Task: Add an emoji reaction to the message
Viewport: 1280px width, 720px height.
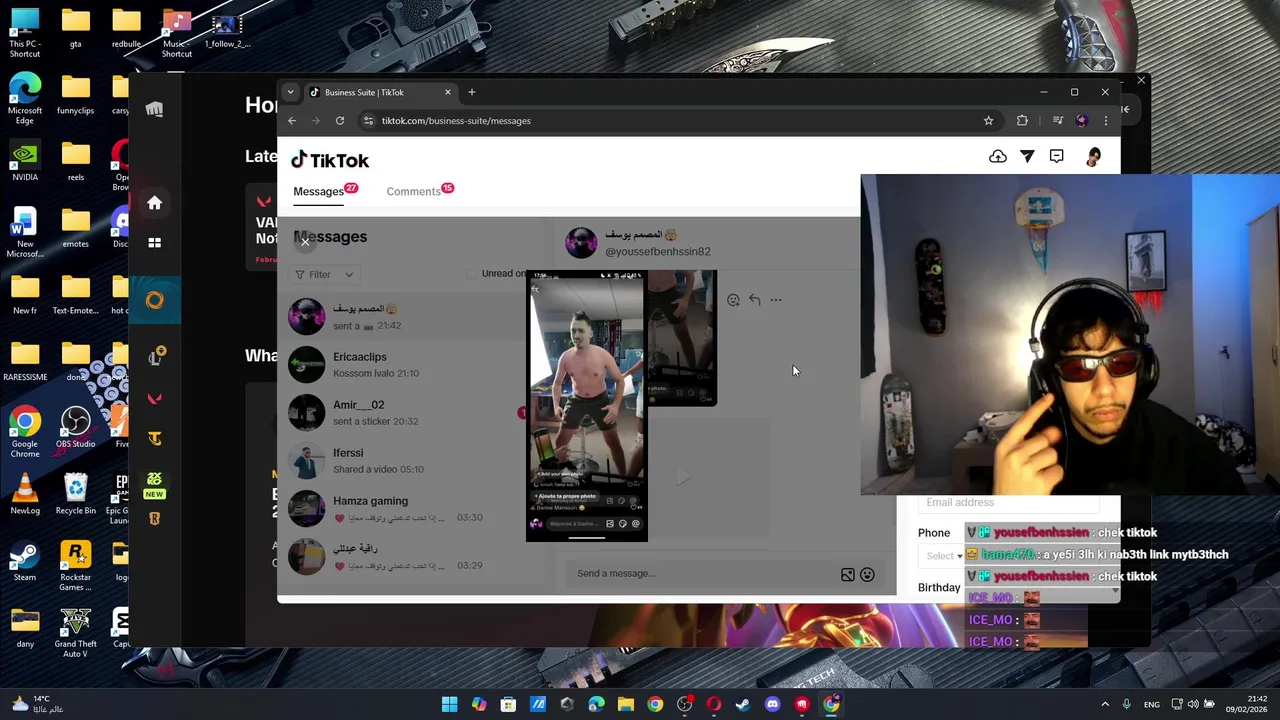Action: pyautogui.click(x=733, y=299)
